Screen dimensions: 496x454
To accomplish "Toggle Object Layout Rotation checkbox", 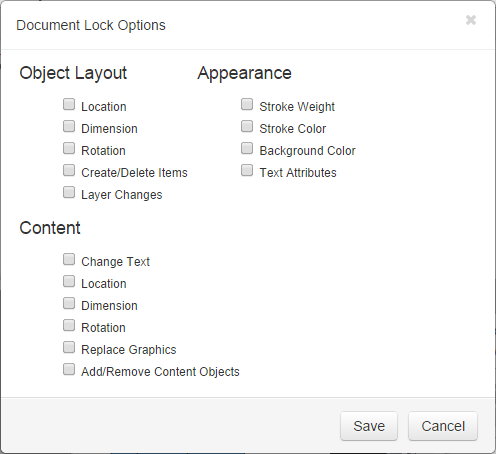I will click(69, 148).
